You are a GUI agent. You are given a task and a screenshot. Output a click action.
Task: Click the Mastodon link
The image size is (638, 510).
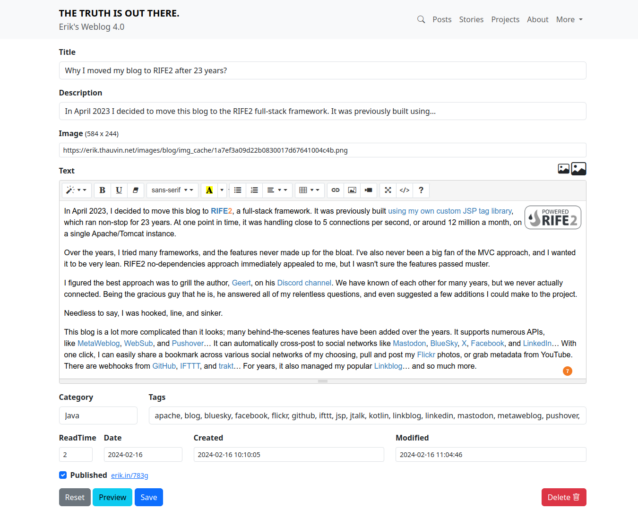coord(409,344)
